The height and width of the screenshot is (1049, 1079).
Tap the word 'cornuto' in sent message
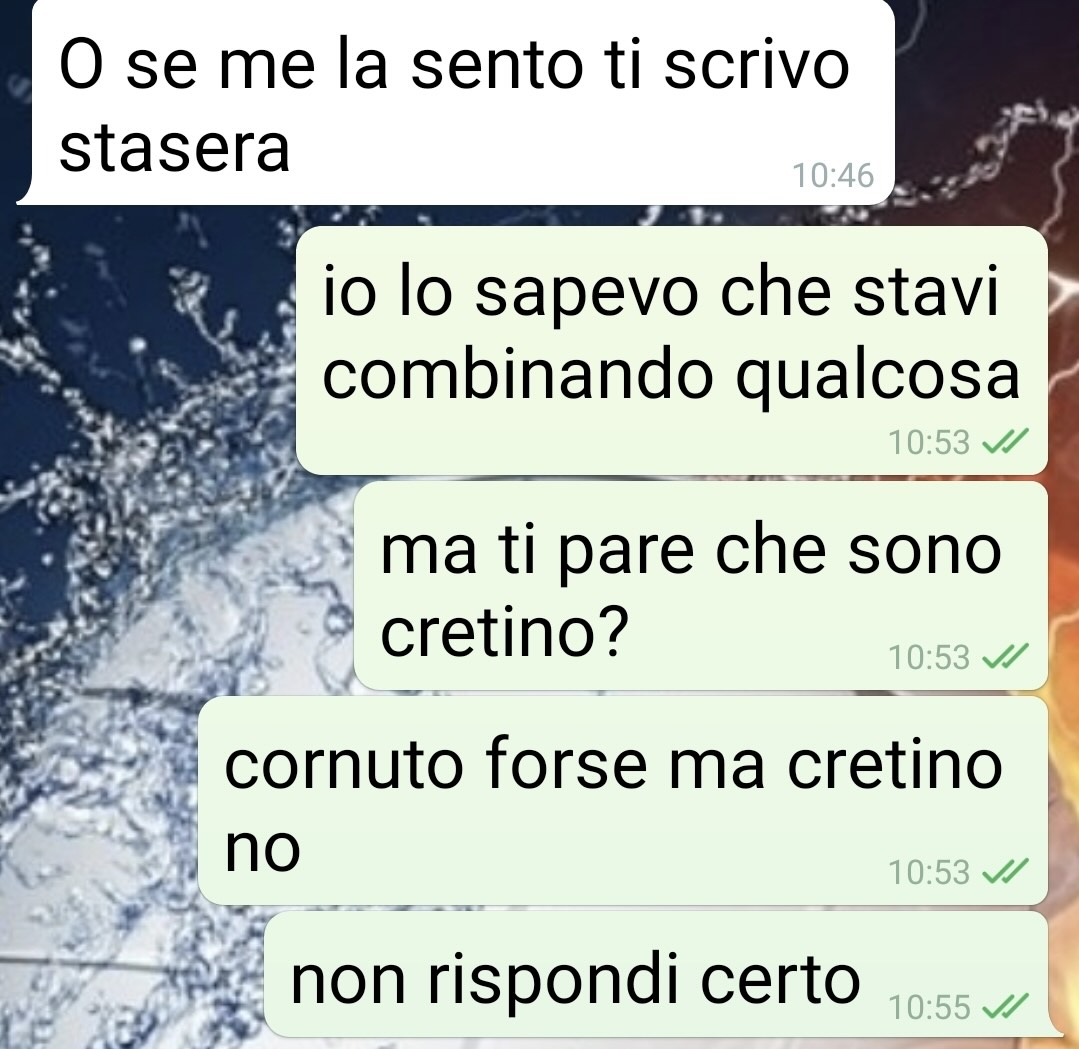[344, 765]
